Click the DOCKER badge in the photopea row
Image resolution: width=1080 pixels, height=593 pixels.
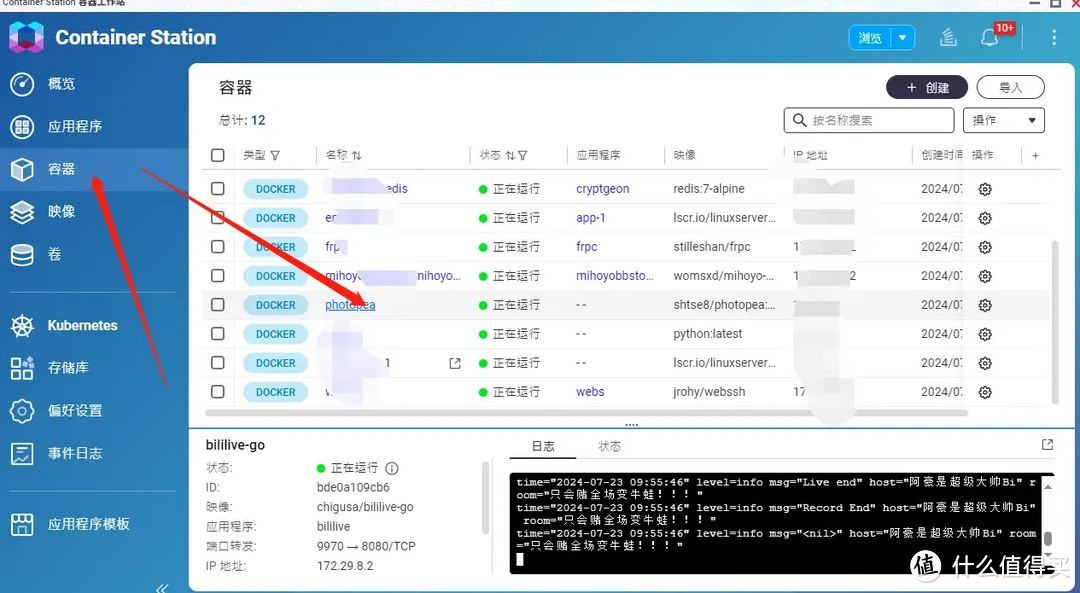tap(276, 304)
